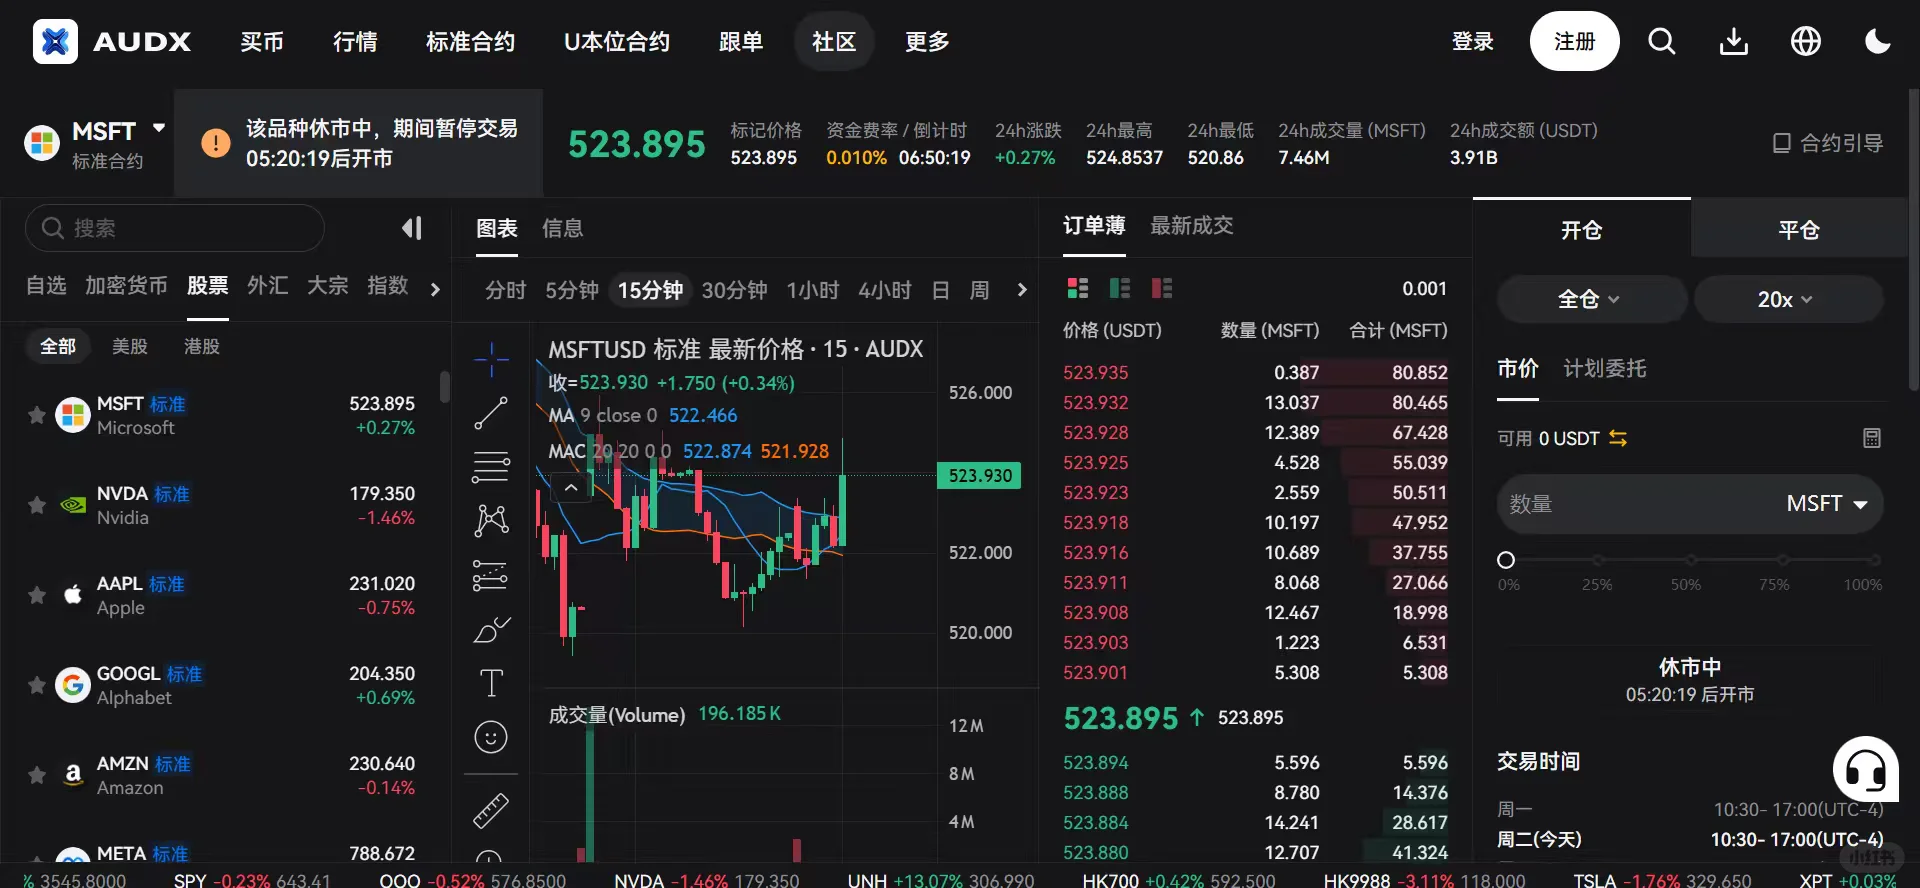1920x888 pixels.
Task: Favorite GOOGL with its star
Action: (x=37, y=685)
